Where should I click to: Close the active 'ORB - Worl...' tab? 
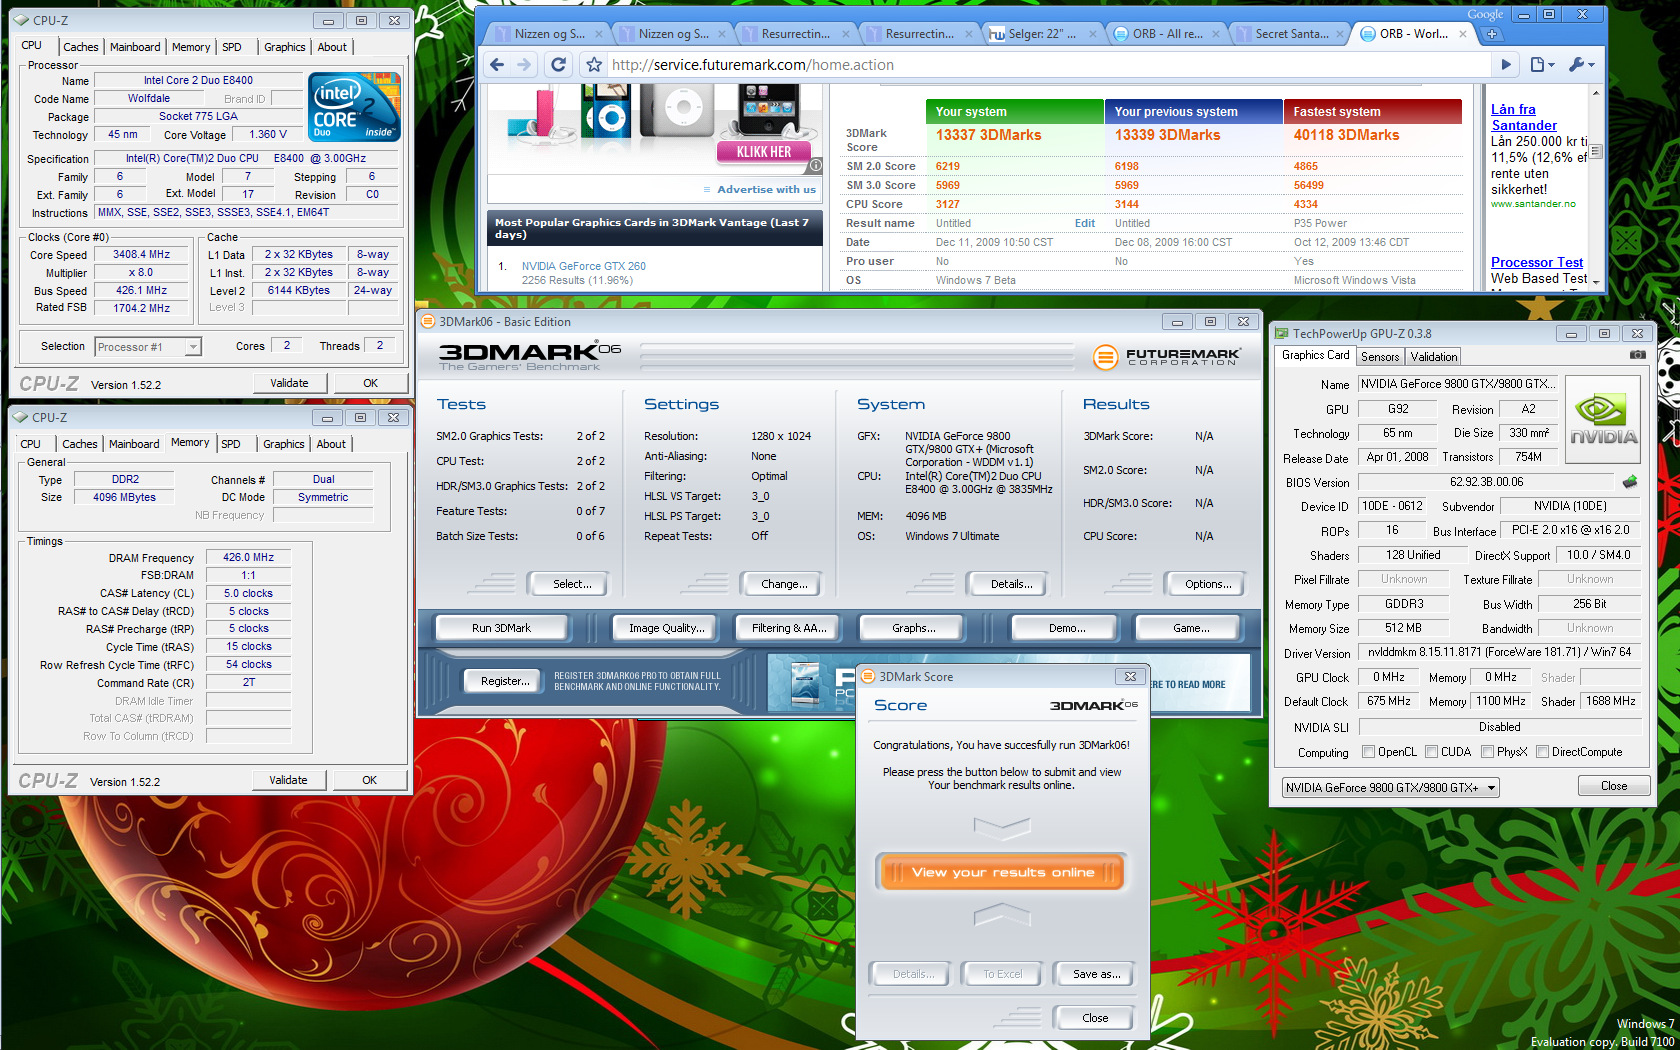coord(1463,34)
